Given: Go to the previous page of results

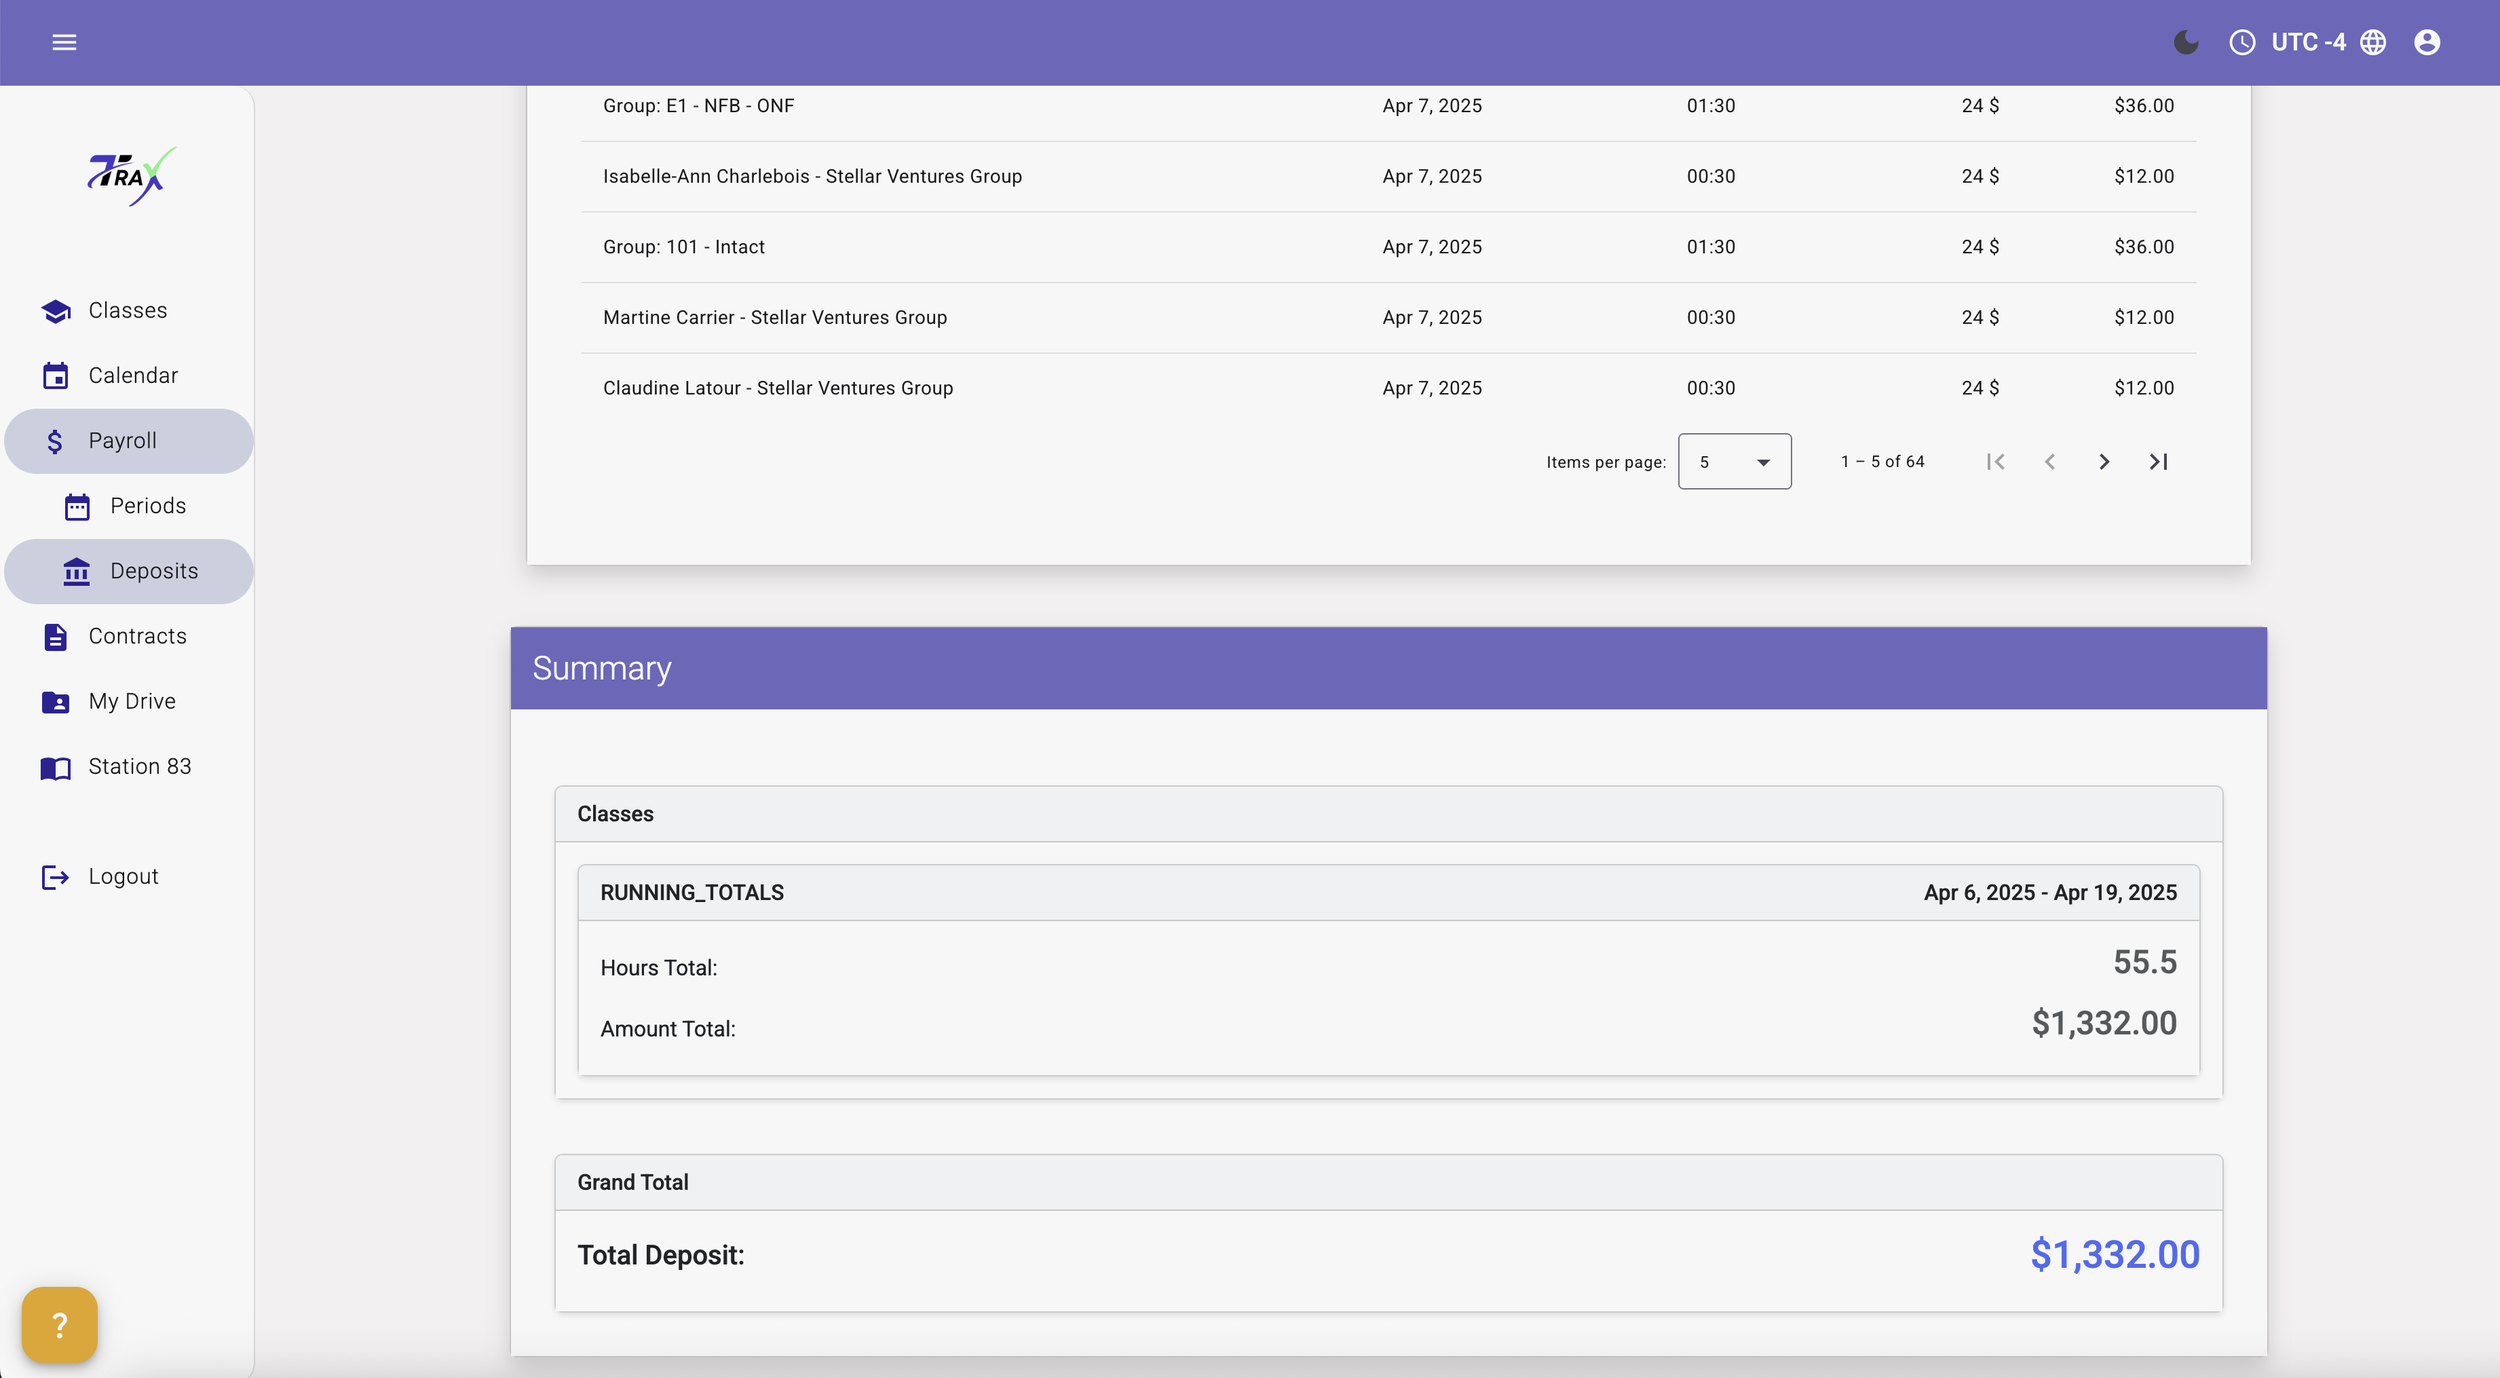Looking at the screenshot, I should click(x=2050, y=461).
